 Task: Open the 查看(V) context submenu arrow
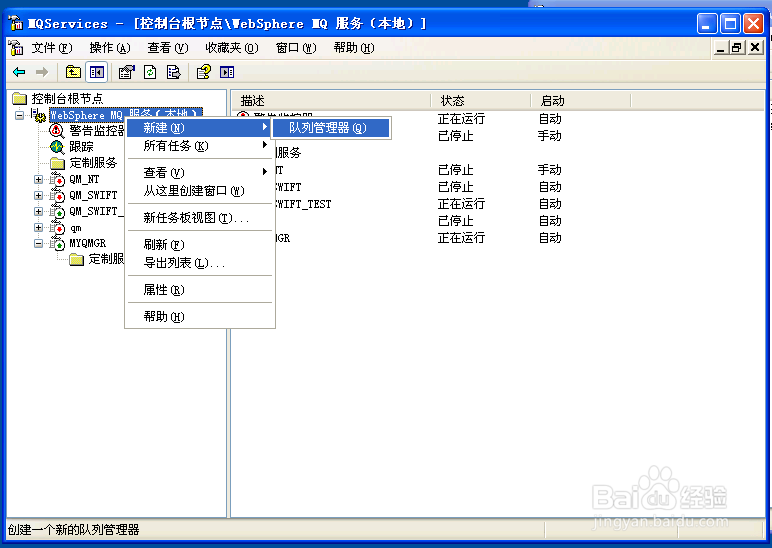(265, 172)
